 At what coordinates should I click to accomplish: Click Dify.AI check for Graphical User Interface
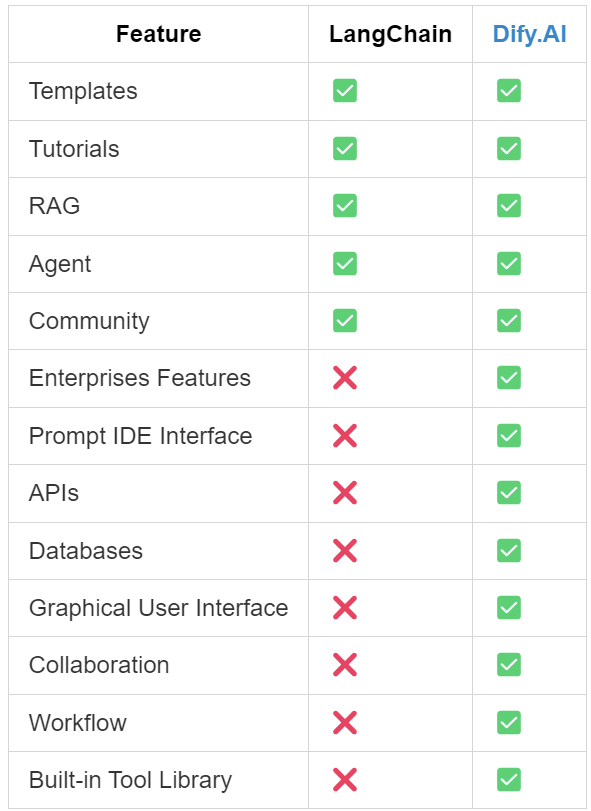coord(509,607)
